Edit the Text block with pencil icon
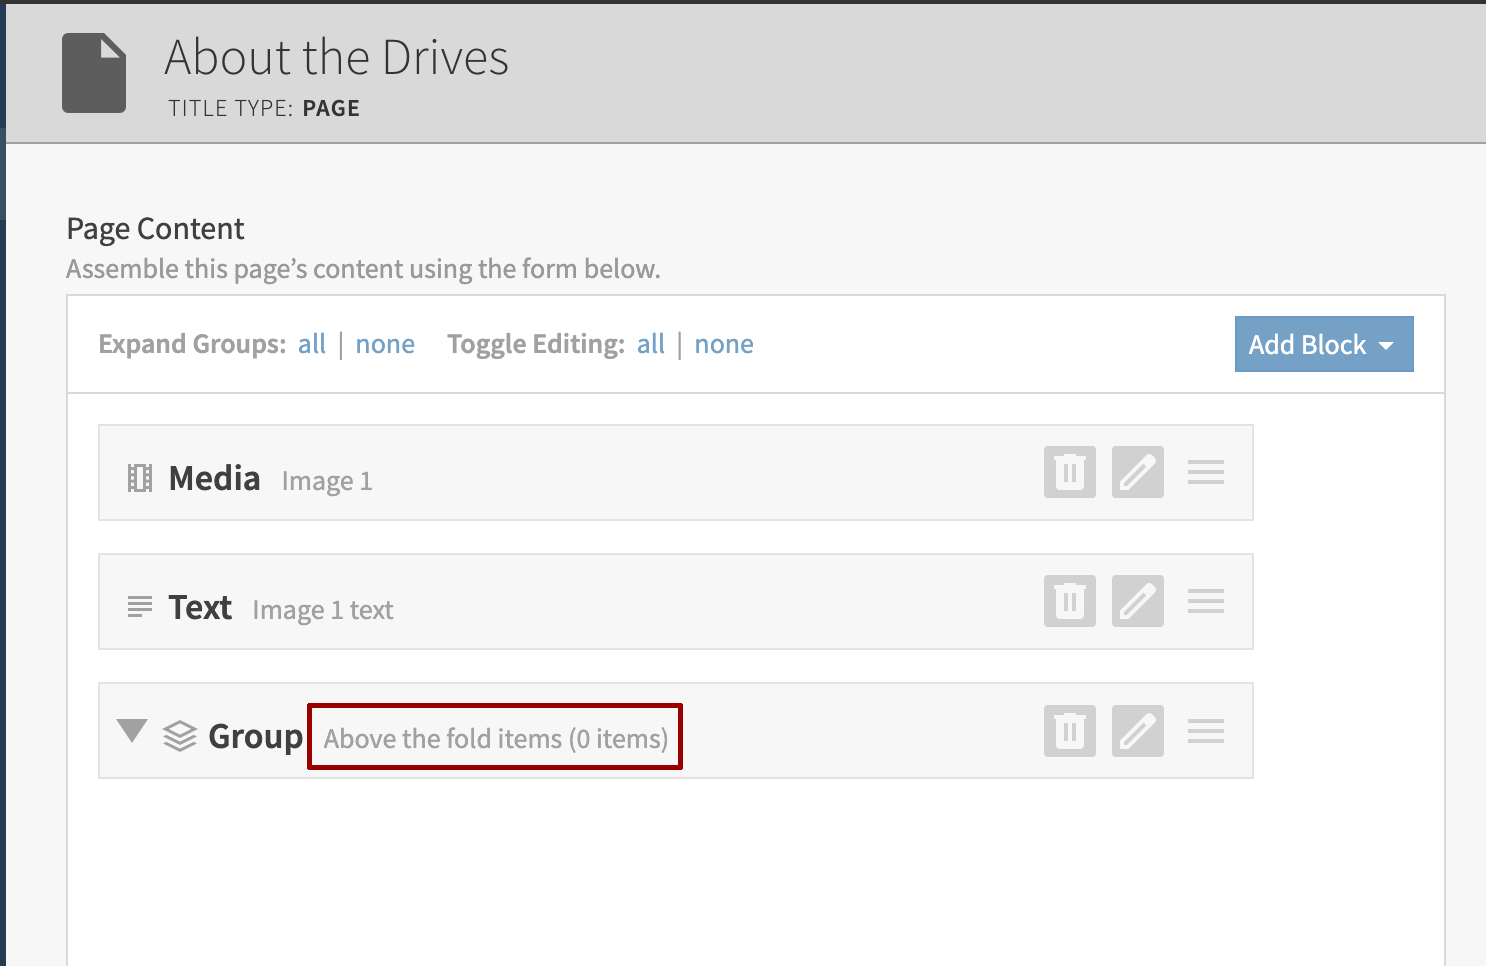The width and height of the screenshot is (1486, 966). point(1137,601)
